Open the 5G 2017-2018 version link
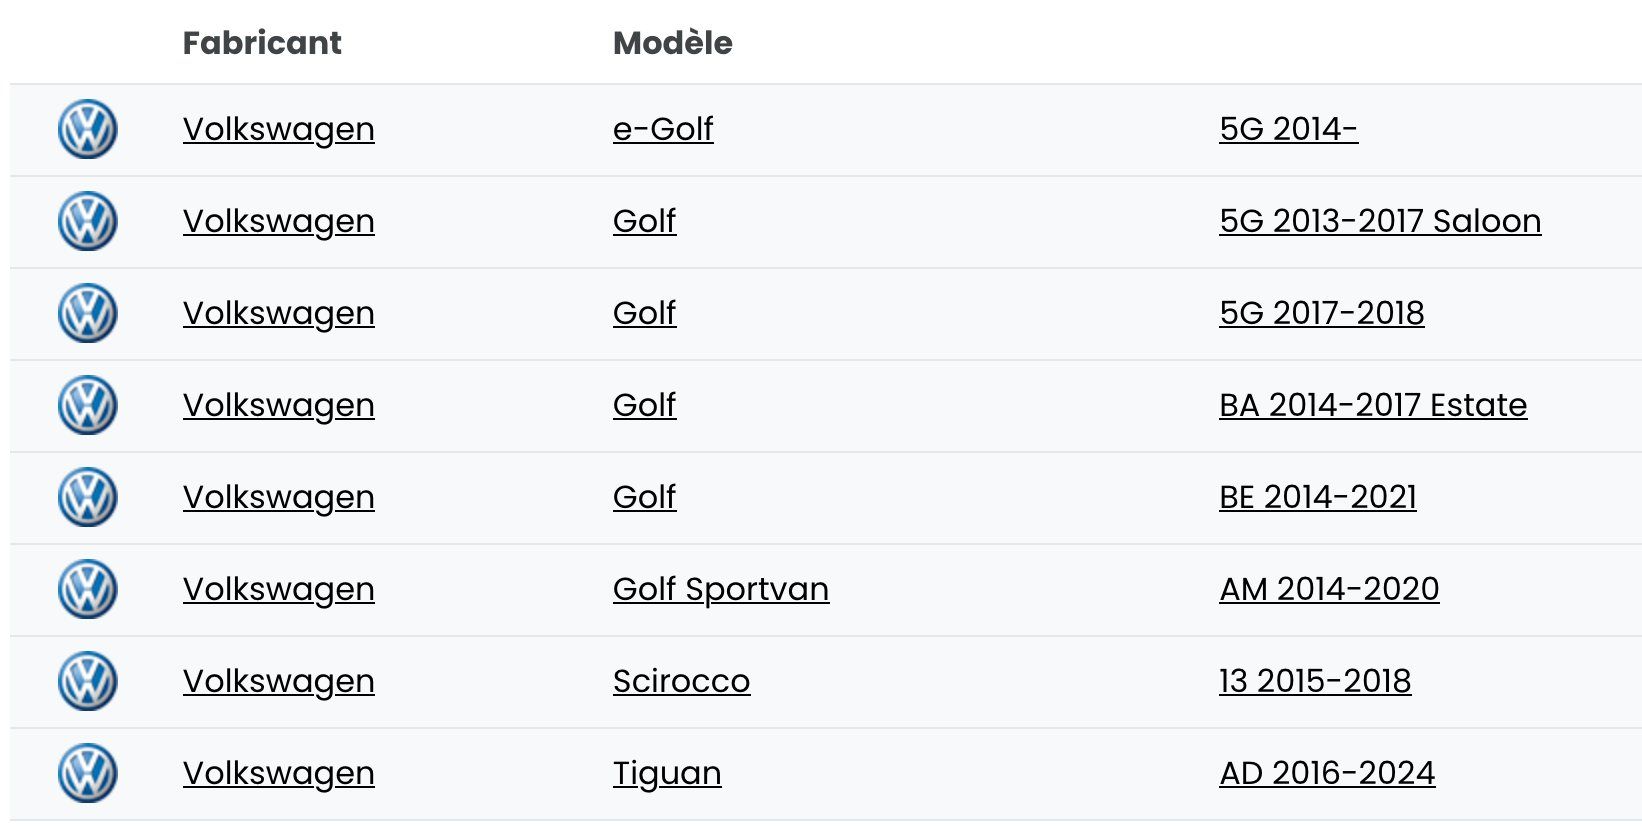1642x828 pixels. coord(1321,313)
